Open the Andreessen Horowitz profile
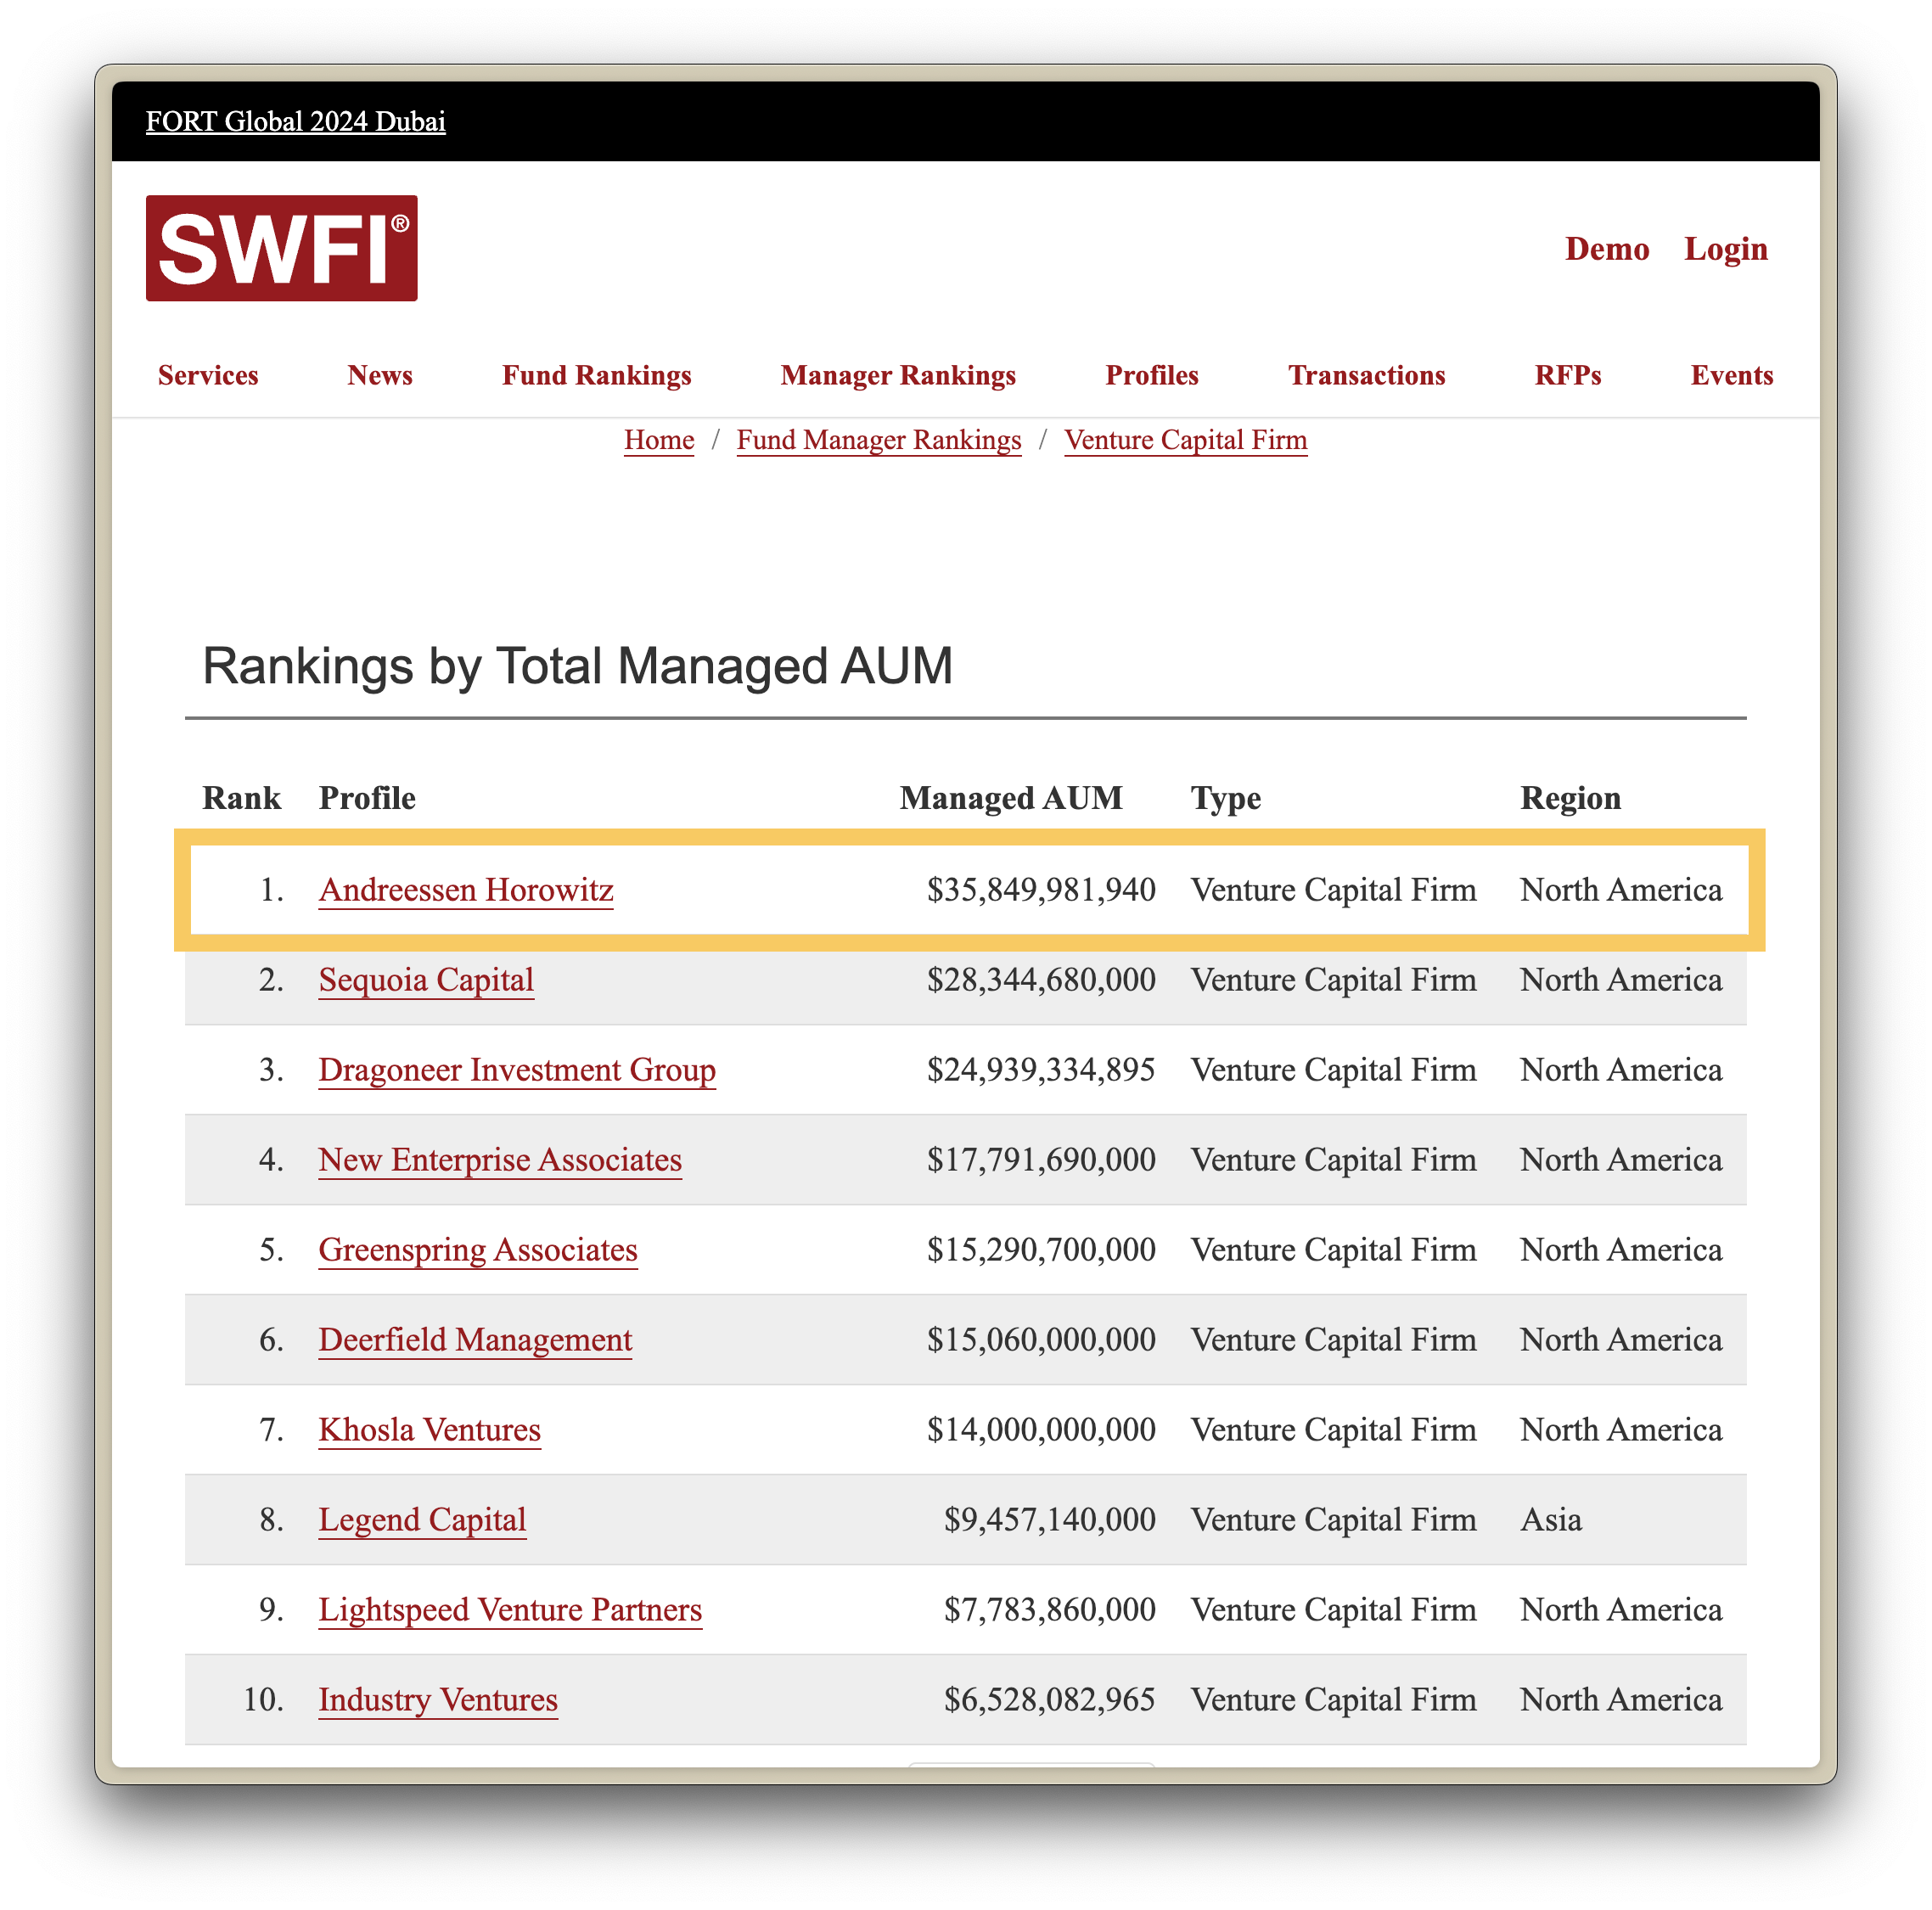 [466, 890]
